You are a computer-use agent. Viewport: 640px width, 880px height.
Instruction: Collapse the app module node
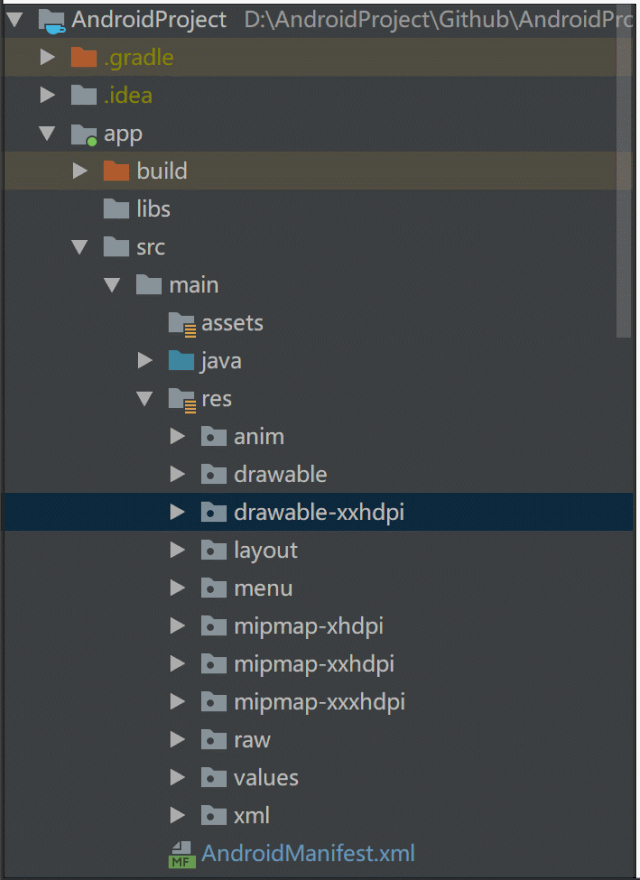[x=46, y=133]
